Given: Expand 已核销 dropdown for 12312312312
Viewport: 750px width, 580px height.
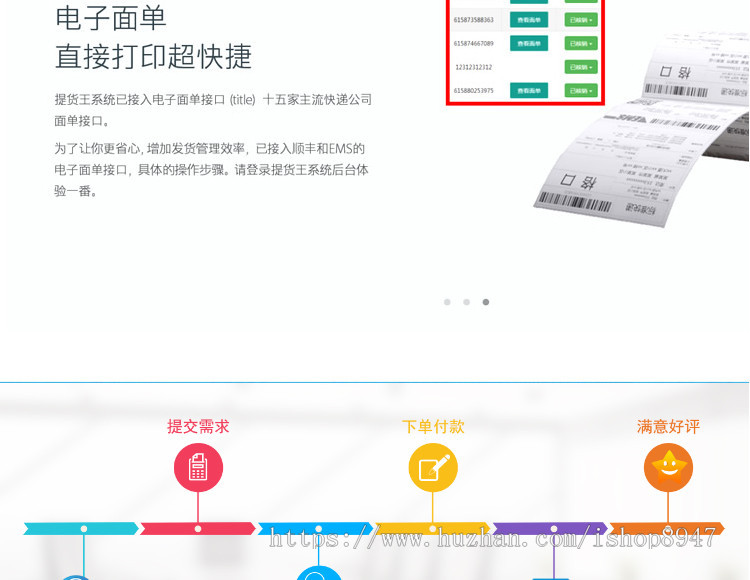Looking at the screenshot, I should tap(581, 67).
